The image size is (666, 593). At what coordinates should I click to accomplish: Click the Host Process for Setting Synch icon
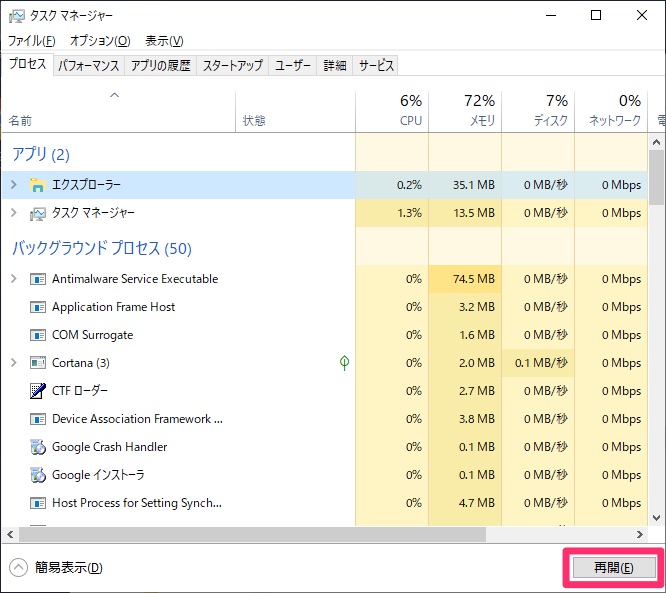point(38,503)
